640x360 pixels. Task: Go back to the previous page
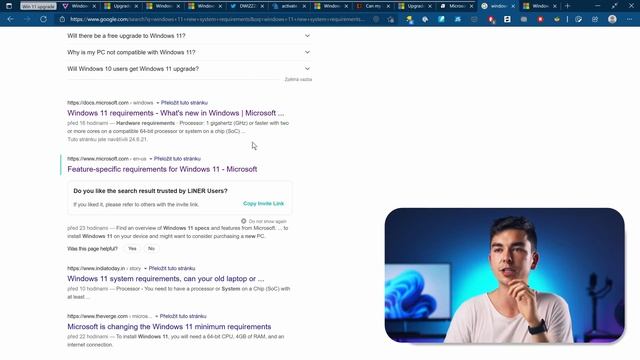pyautogui.click(x=11, y=19)
